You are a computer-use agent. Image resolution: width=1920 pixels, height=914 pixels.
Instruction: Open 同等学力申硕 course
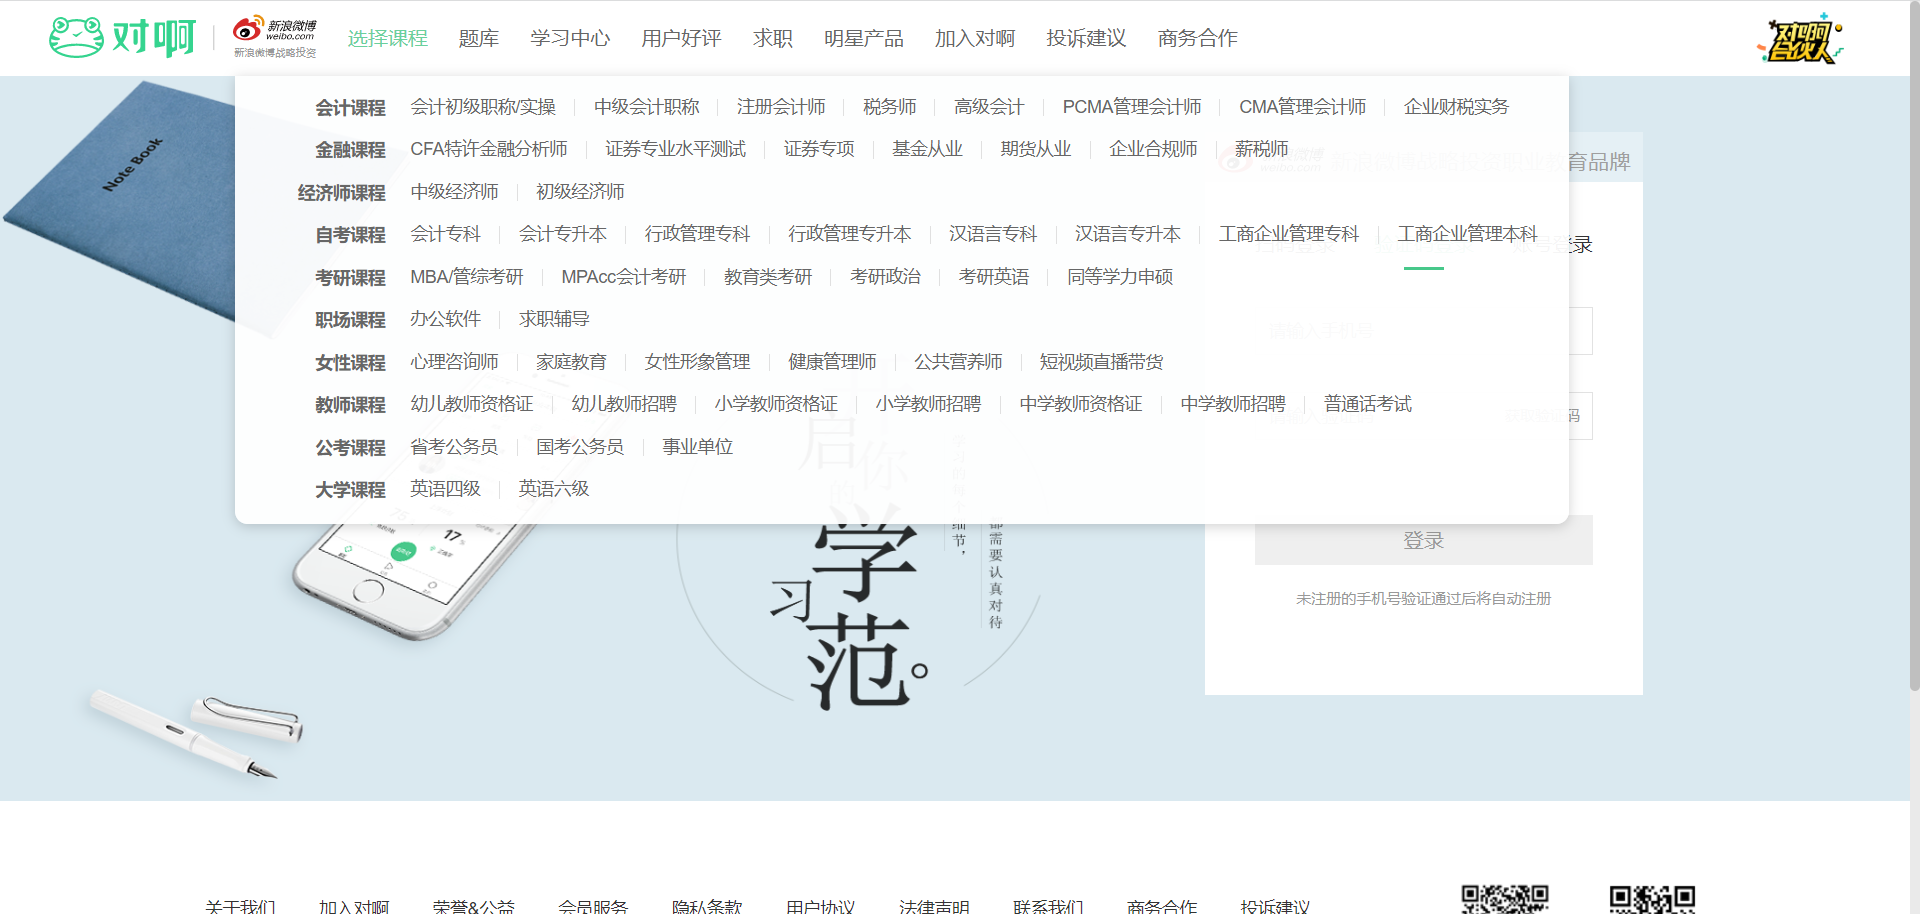[1120, 277]
